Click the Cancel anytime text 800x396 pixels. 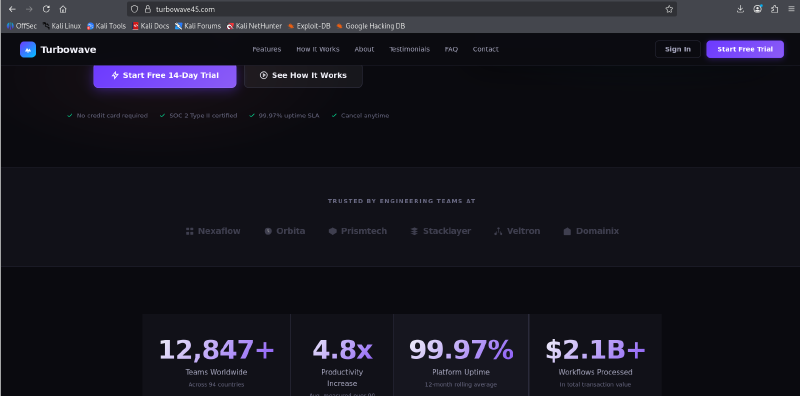pyautogui.click(x=365, y=116)
